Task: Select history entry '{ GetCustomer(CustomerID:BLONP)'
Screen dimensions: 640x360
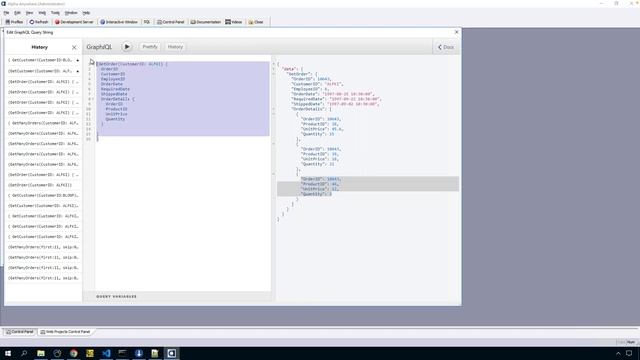Action: [43, 195]
